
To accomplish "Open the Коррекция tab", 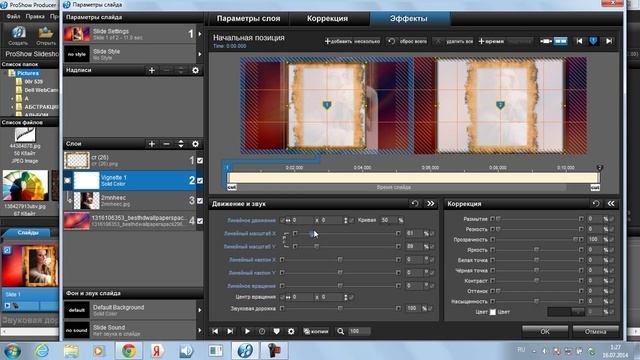I will 327,18.
